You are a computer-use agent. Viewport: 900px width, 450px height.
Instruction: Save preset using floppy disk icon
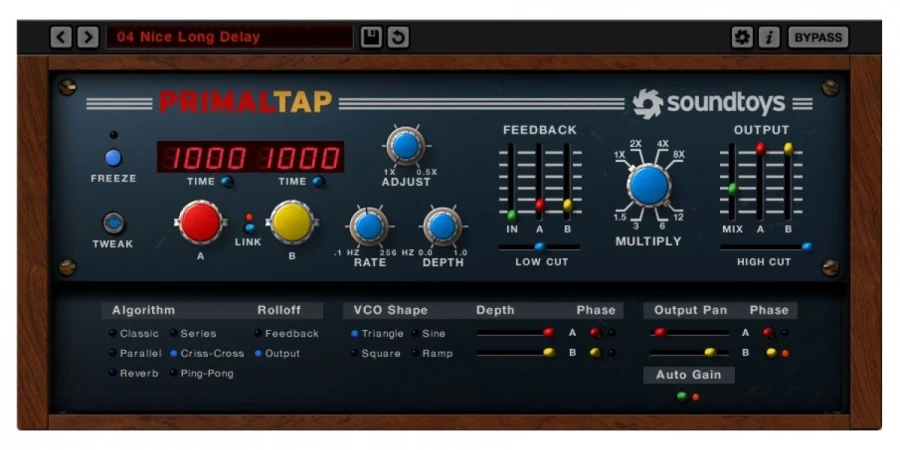371,37
